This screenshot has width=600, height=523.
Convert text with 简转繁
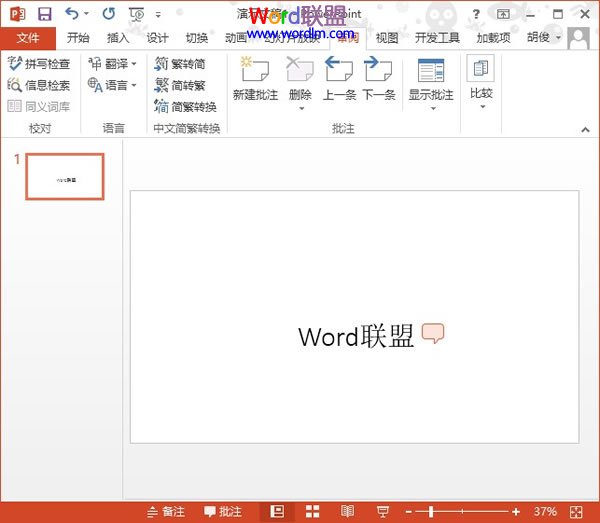180,85
